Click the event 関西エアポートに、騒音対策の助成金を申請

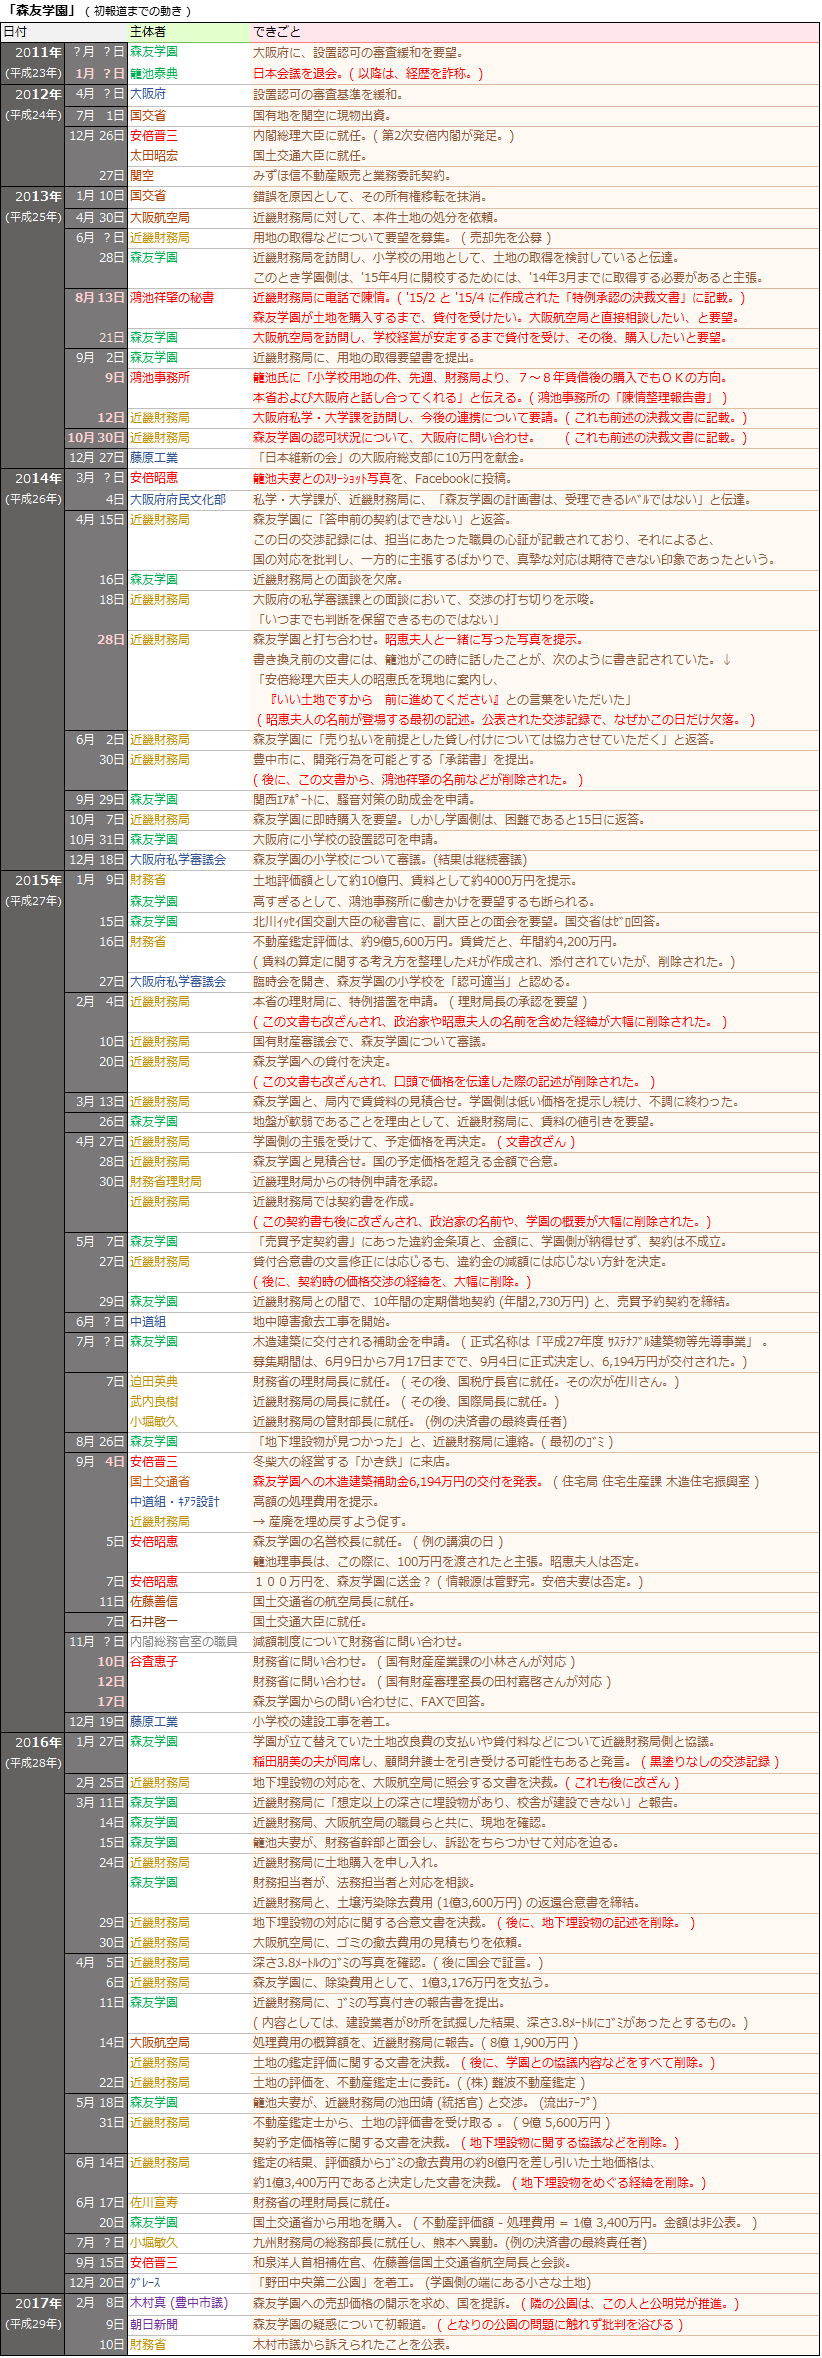(x=364, y=799)
